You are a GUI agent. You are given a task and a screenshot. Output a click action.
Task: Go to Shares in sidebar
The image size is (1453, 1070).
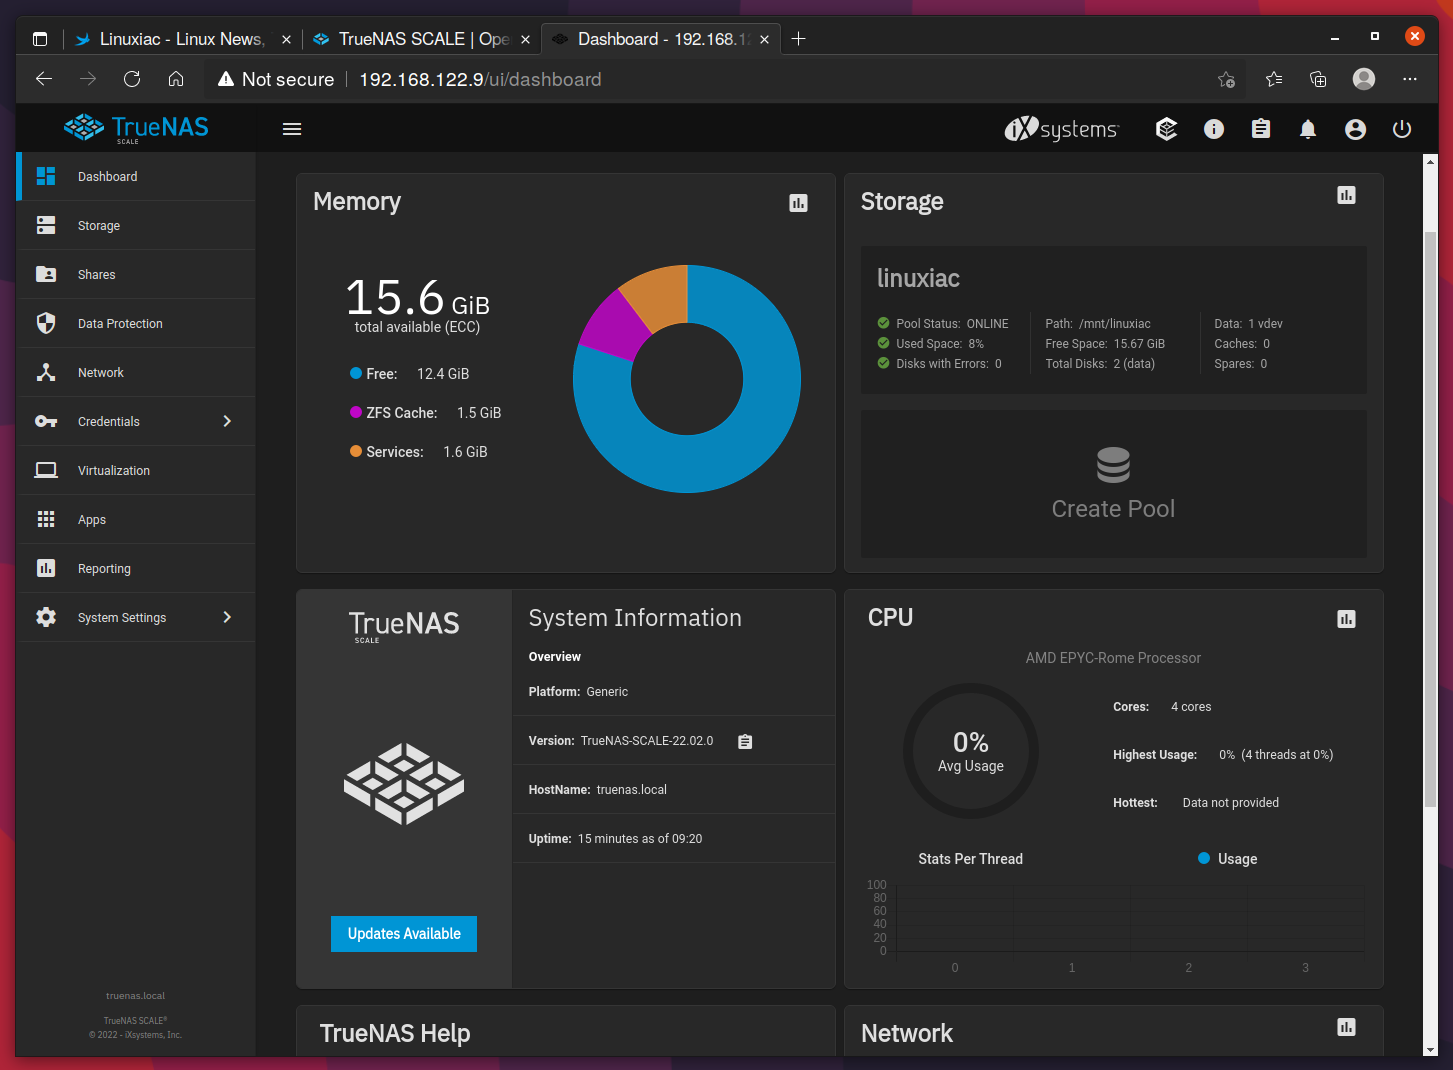point(136,275)
